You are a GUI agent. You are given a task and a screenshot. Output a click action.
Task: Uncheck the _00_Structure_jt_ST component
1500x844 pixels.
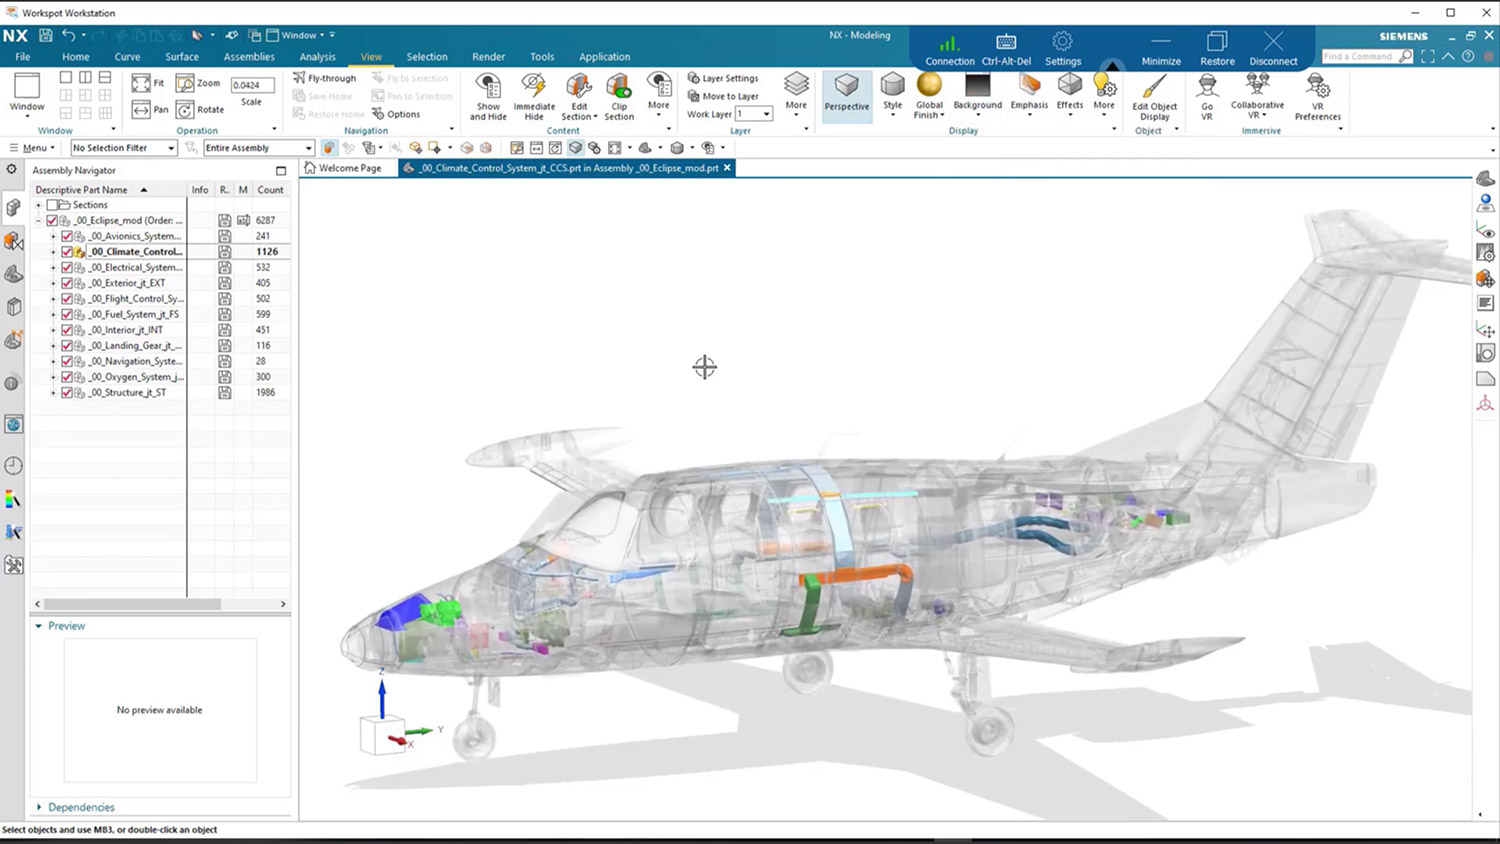[x=66, y=392]
